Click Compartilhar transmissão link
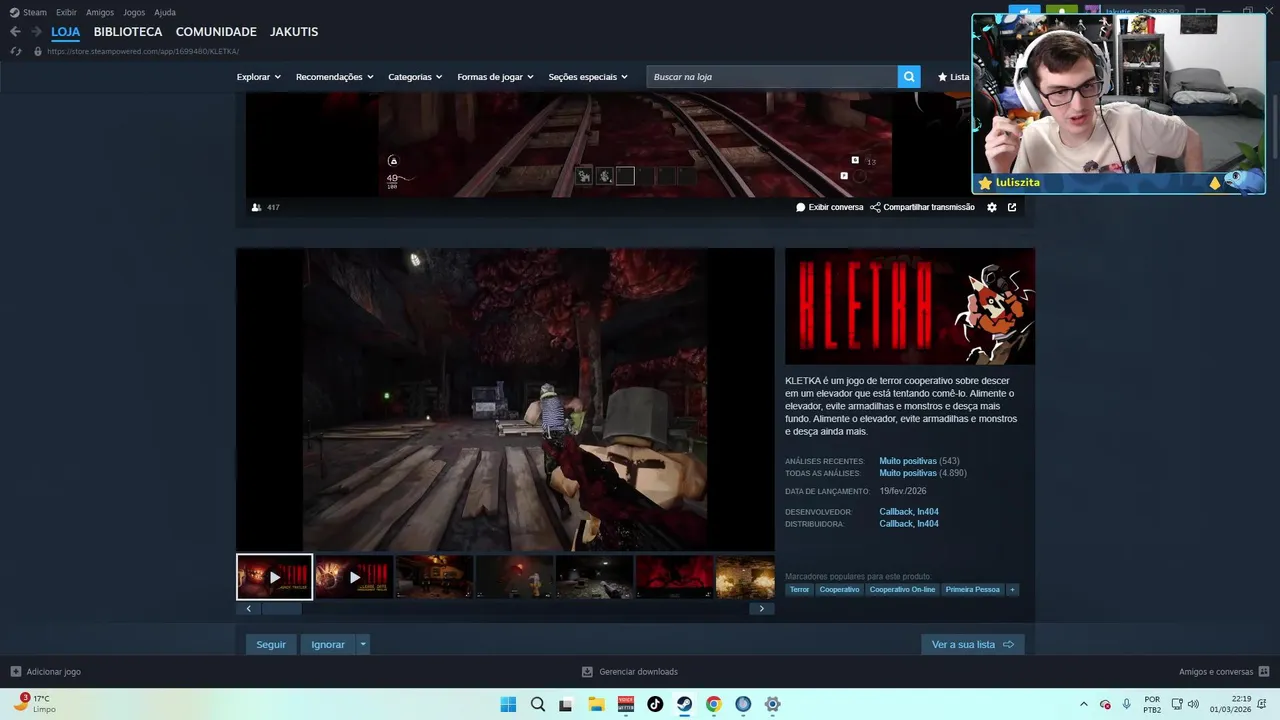Screen dimensions: 1280x720 tap(922, 207)
